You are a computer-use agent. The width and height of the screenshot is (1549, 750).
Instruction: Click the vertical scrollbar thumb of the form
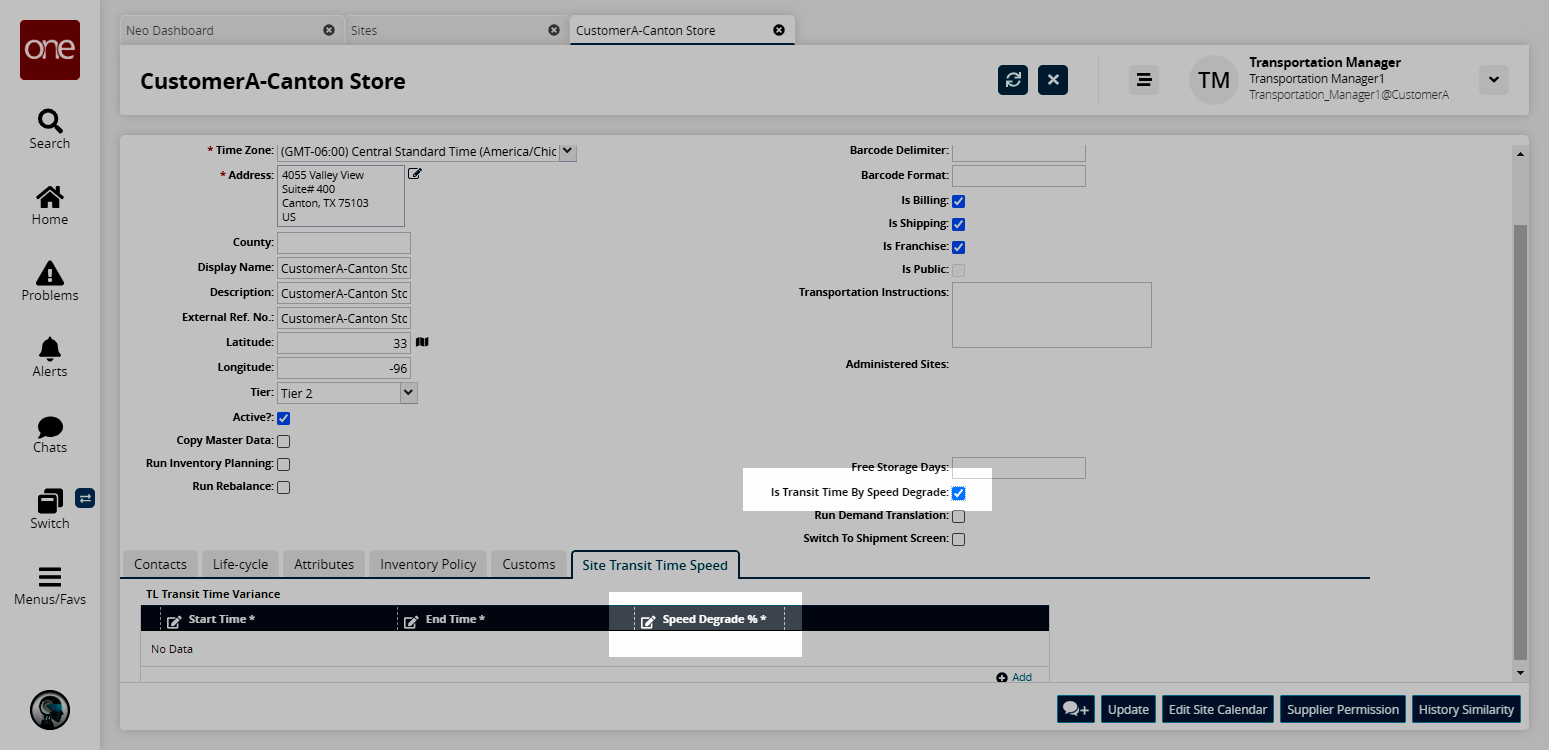1520,441
